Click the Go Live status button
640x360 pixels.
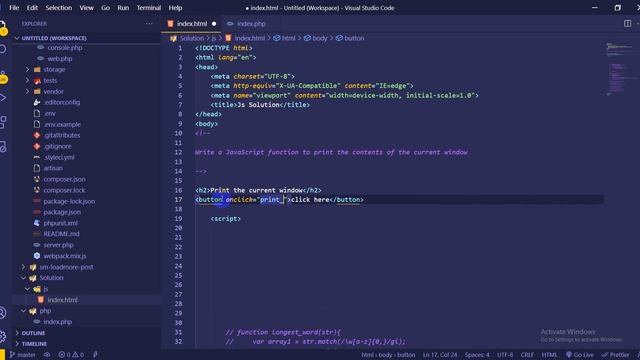(x=580, y=355)
